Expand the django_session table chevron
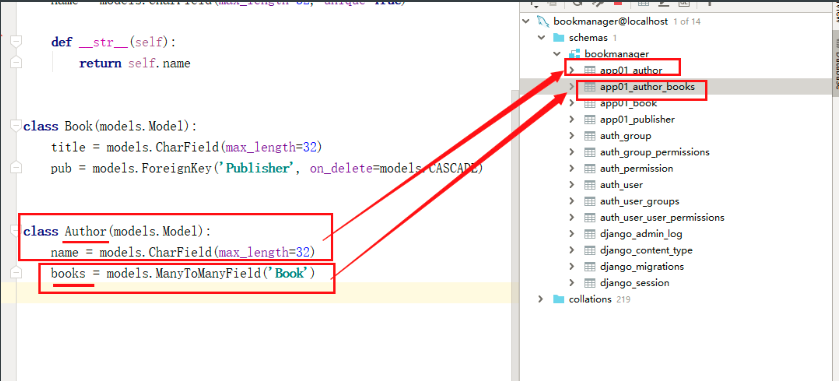 pos(572,283)
